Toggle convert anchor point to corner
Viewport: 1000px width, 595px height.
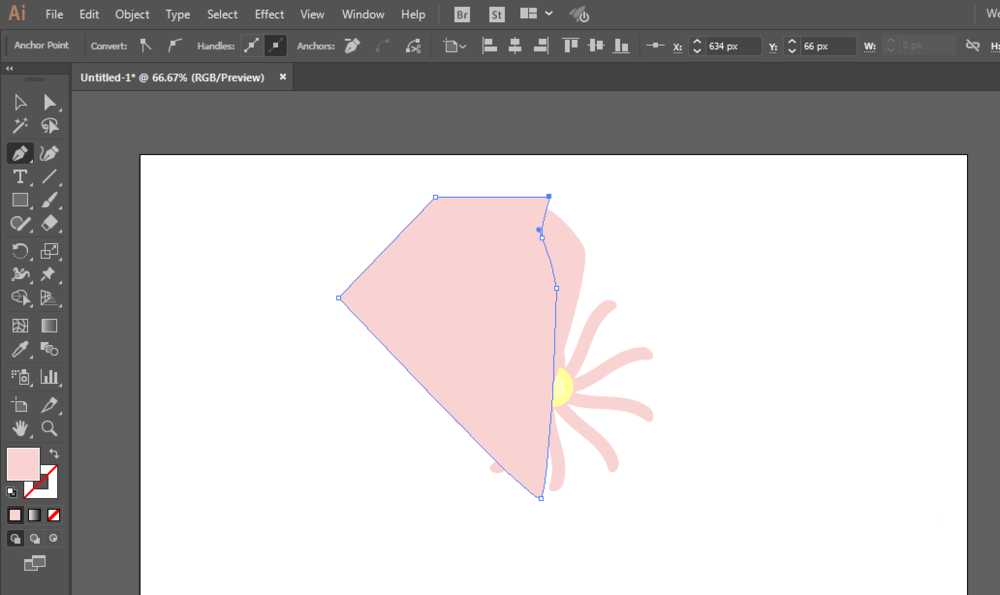click(x=146, y=46)
